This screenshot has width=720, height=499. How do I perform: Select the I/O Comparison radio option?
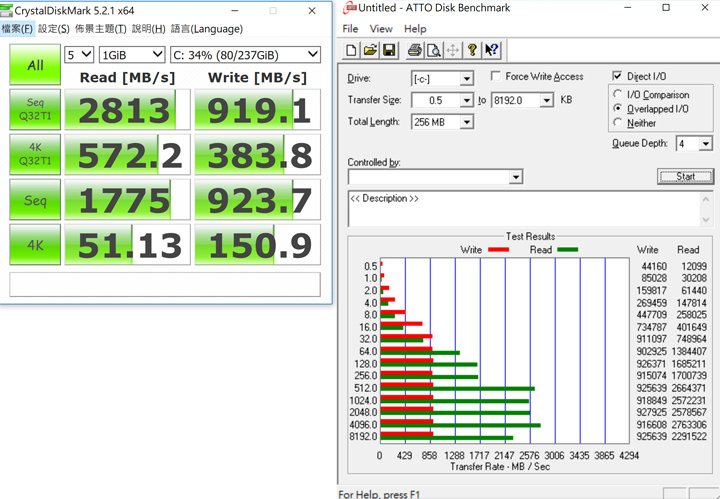(618, 93)
